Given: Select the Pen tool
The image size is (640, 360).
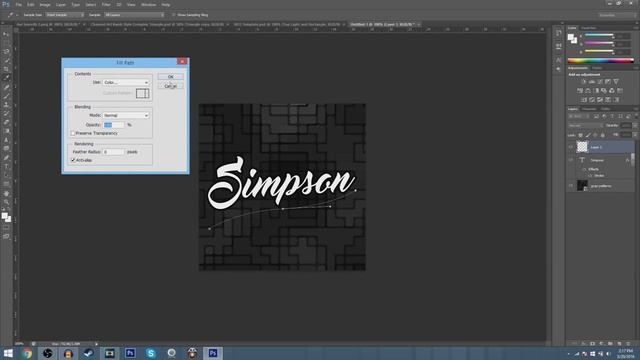Looking at the screenshot, I should point(7,158).
